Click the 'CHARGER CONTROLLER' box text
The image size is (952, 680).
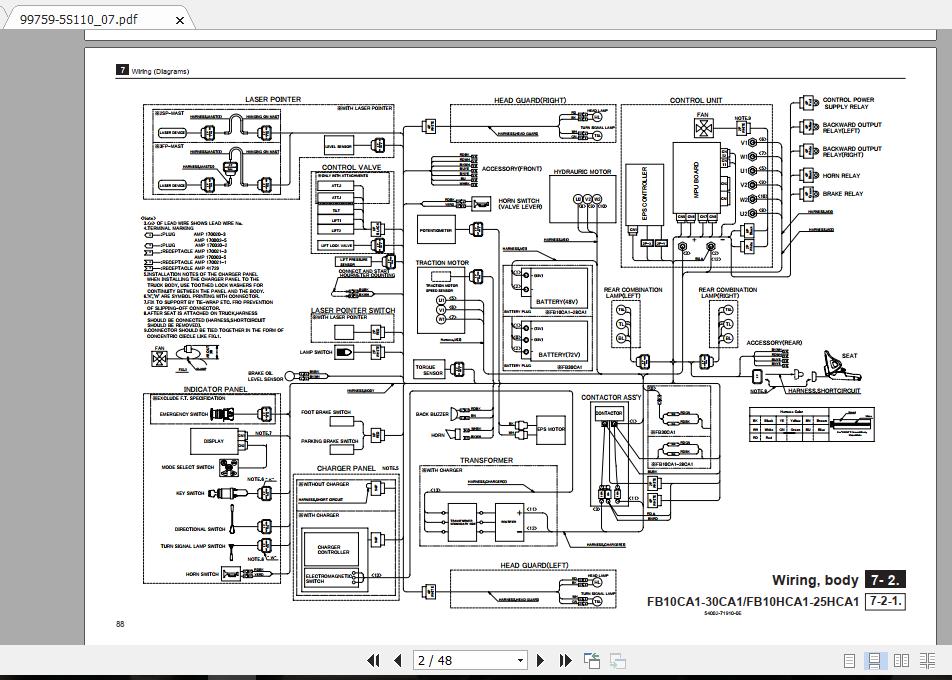point(333,549)
